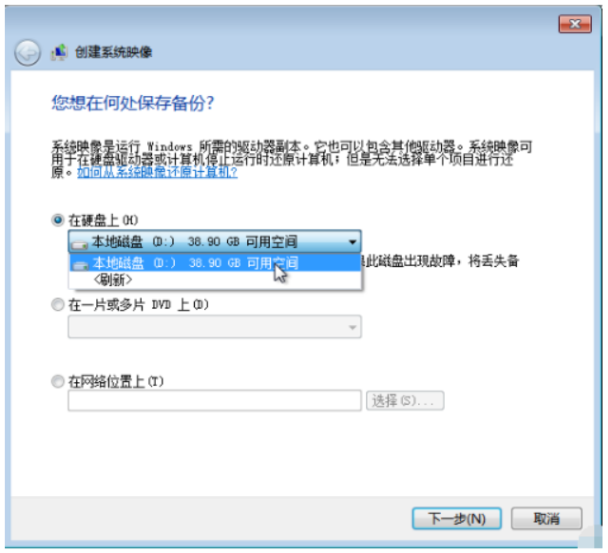This screenshot has height=553, width=608.
Task: Collapse the hard disk dropdown arrow
Action: tap(352, 242)
